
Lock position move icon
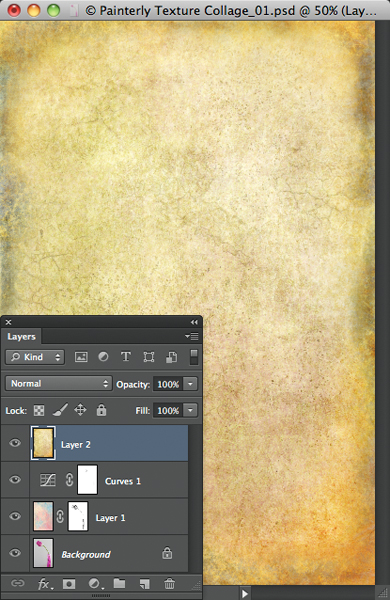pos(80,410)
